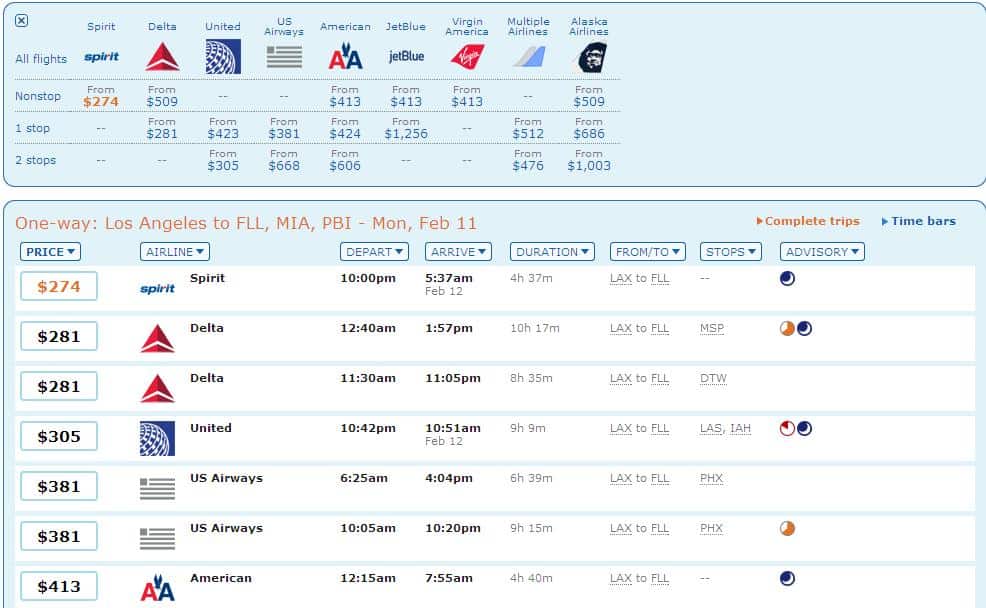
Task: Click the overnight moon advisory icon on Spirit flight
Action: pyautogui.click(x=787, y=279)
